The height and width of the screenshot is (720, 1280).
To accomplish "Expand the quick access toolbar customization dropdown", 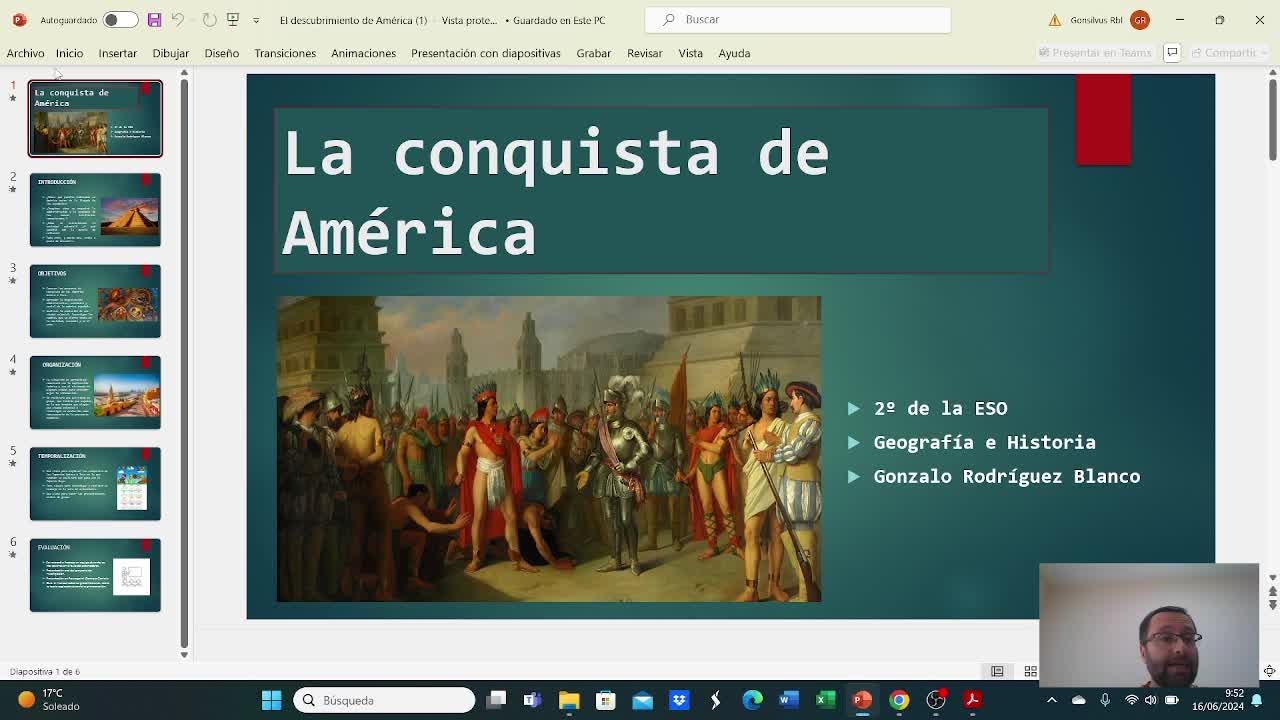I will pos(256,20).
